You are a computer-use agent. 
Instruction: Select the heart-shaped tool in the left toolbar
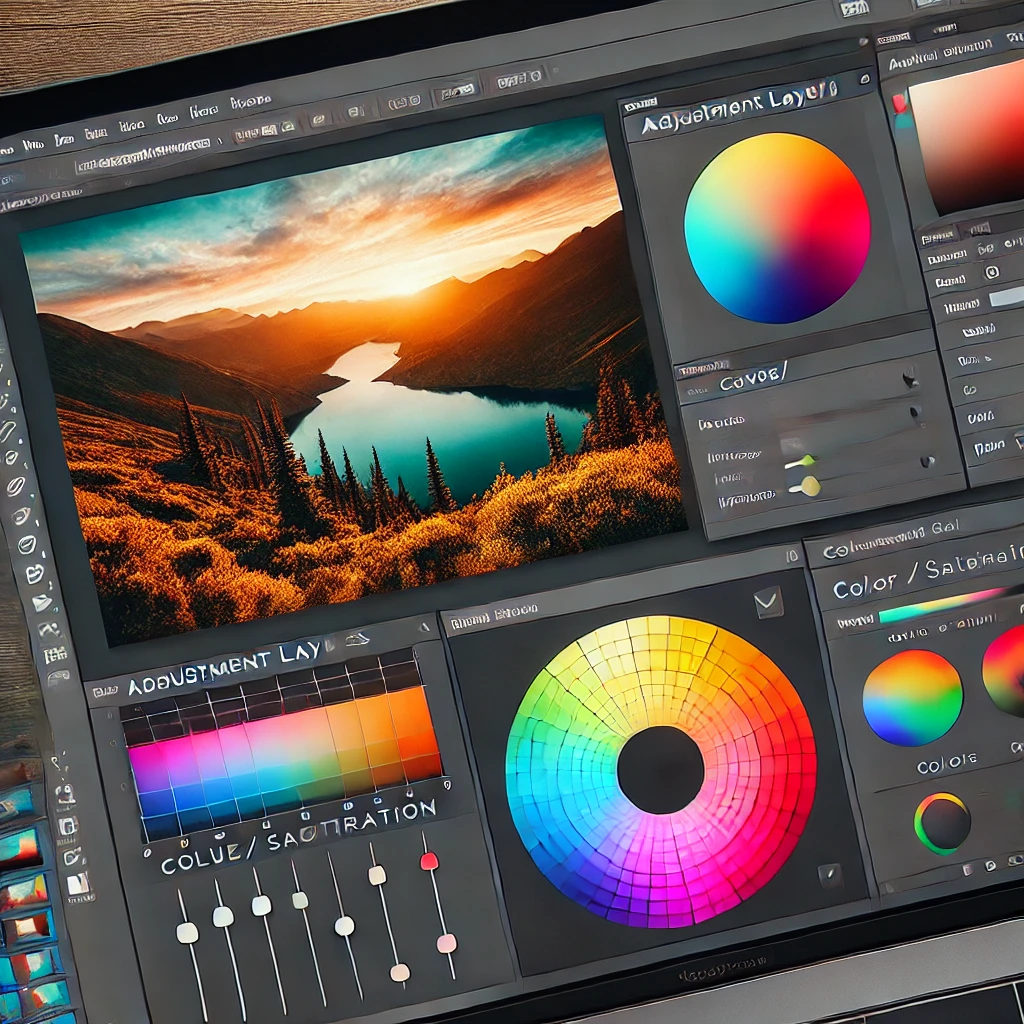33,575
